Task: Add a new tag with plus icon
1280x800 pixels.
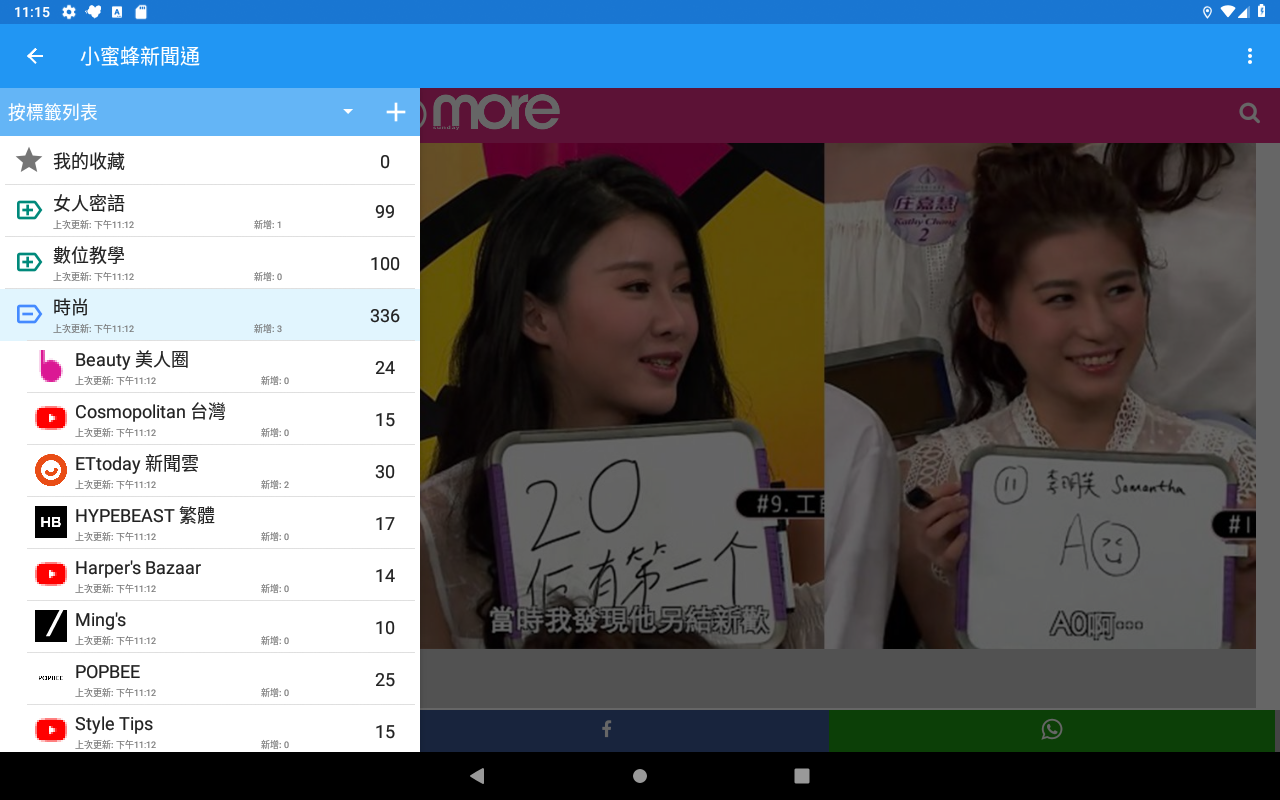Action: pyautogui.click(x=396, y=112)
